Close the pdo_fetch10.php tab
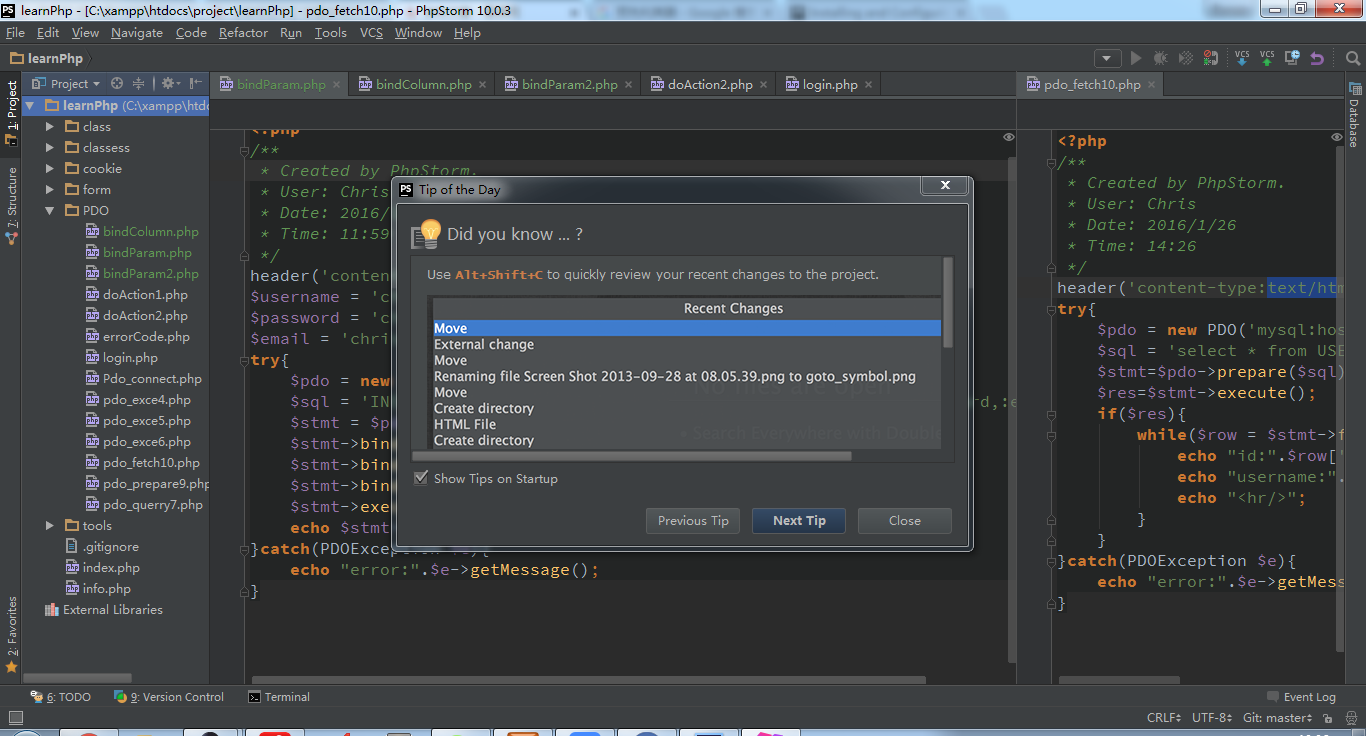 [x=1151, y=85]
